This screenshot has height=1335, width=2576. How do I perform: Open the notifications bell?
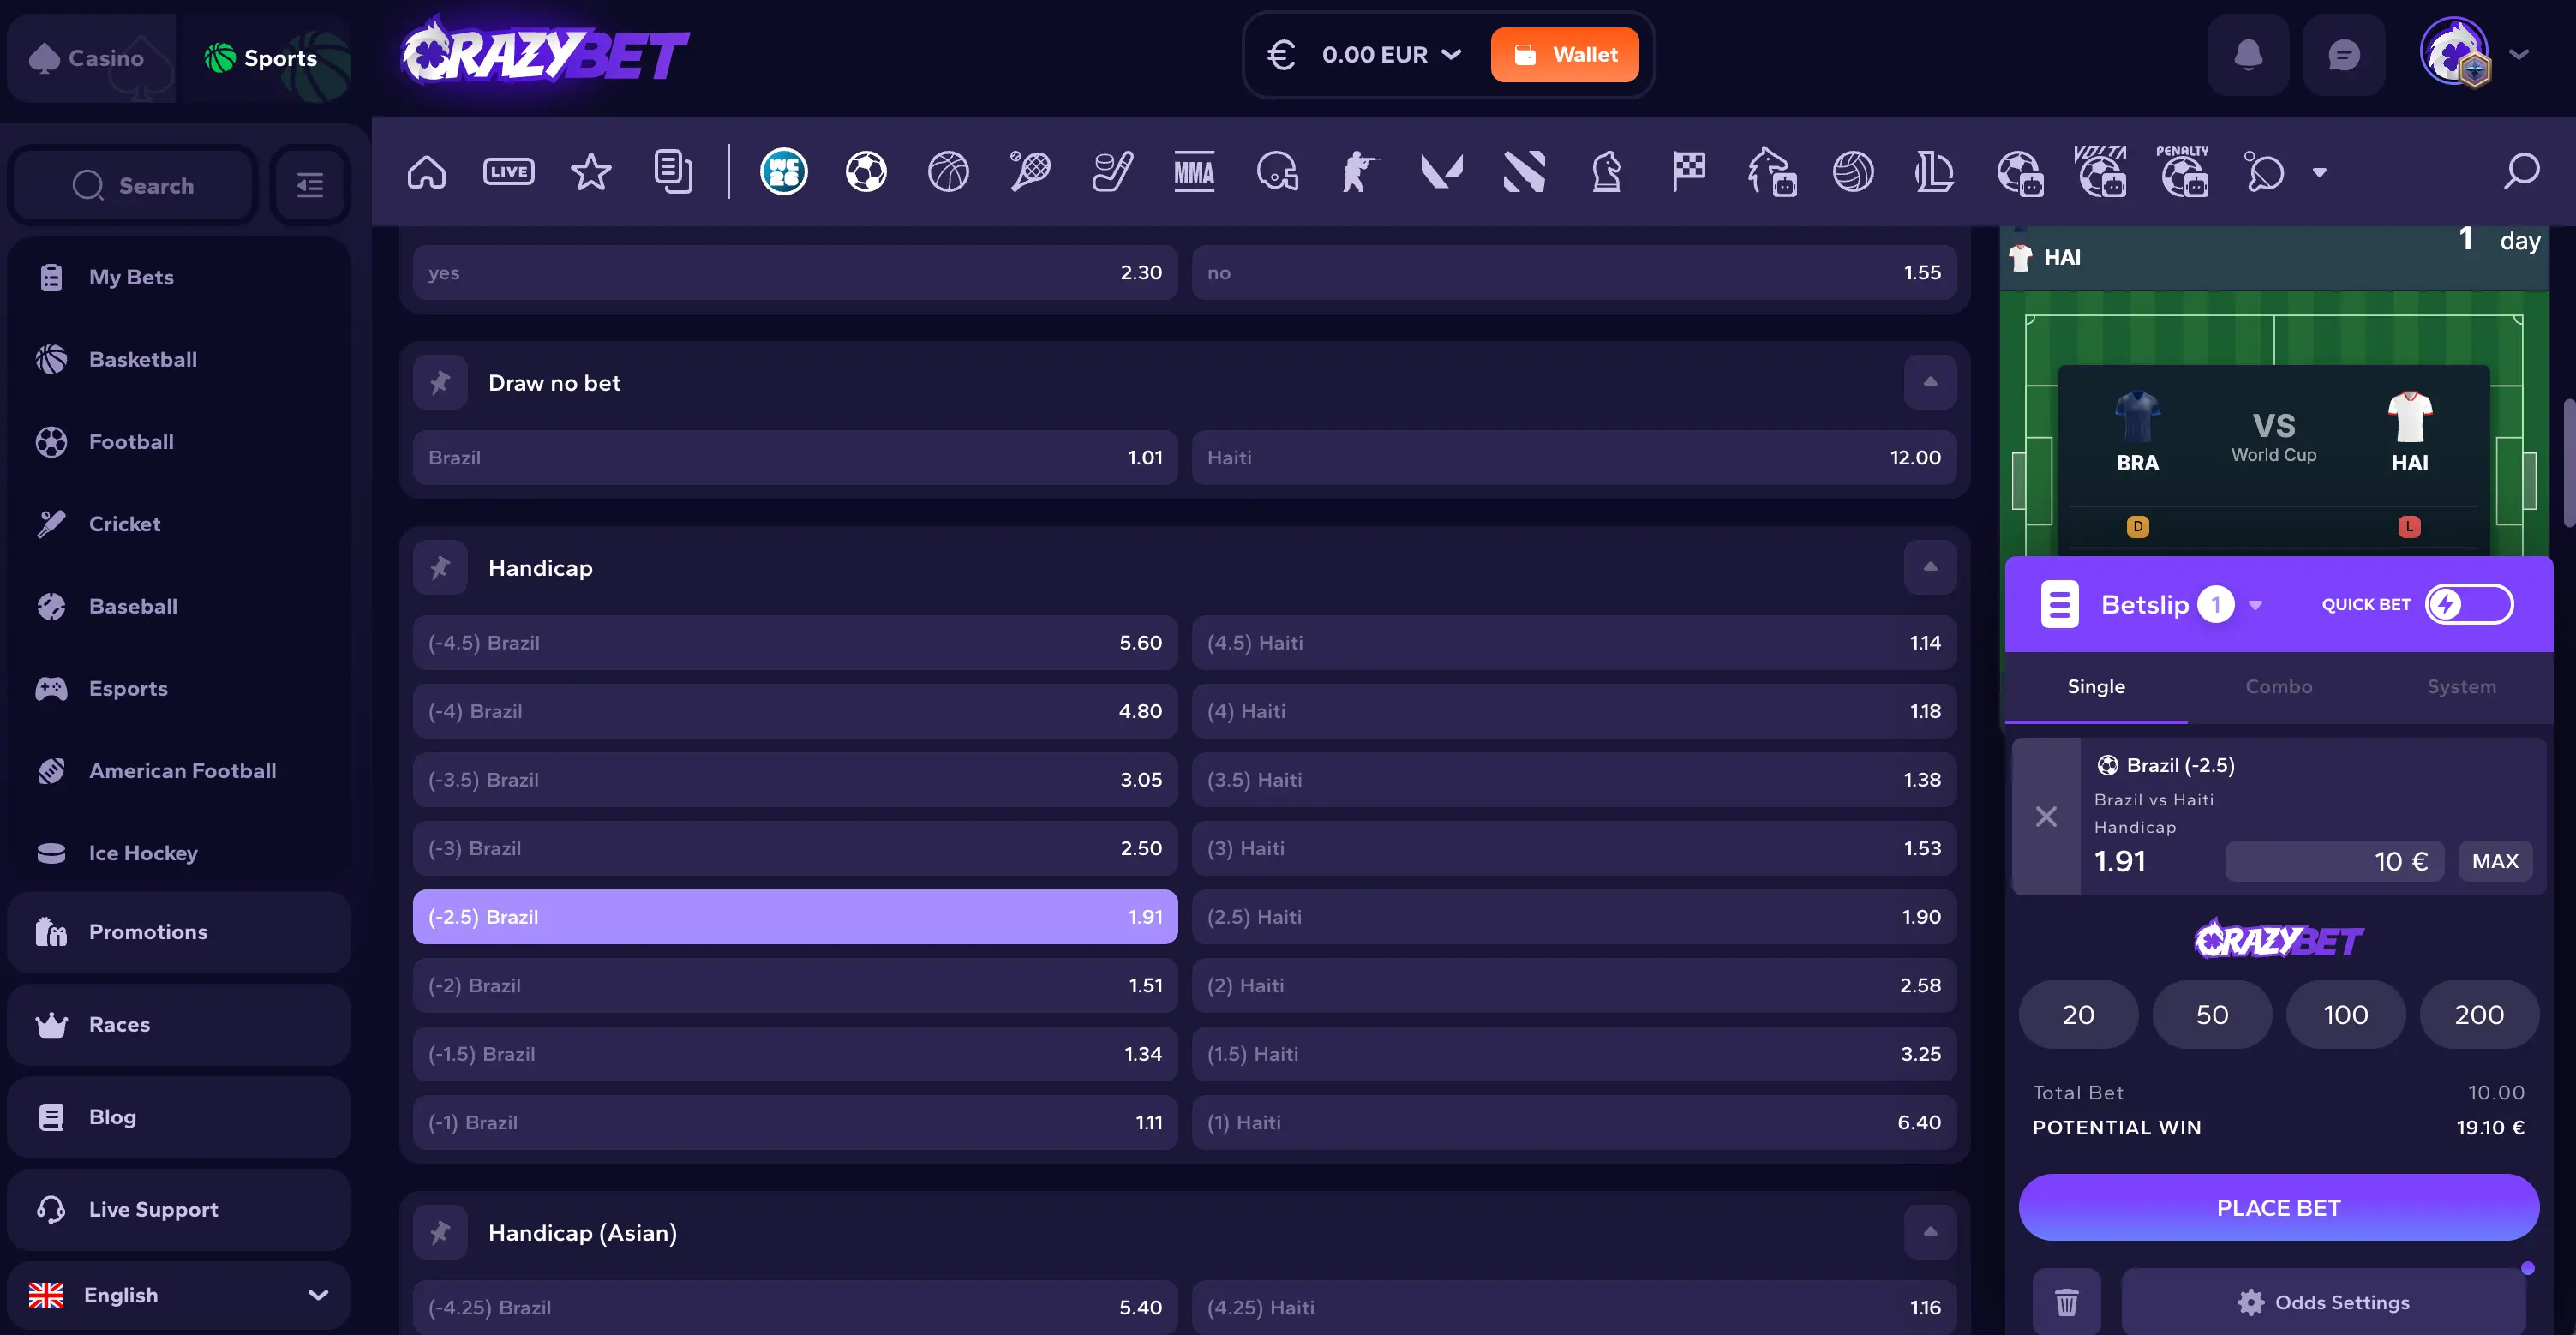[2248, 55]
